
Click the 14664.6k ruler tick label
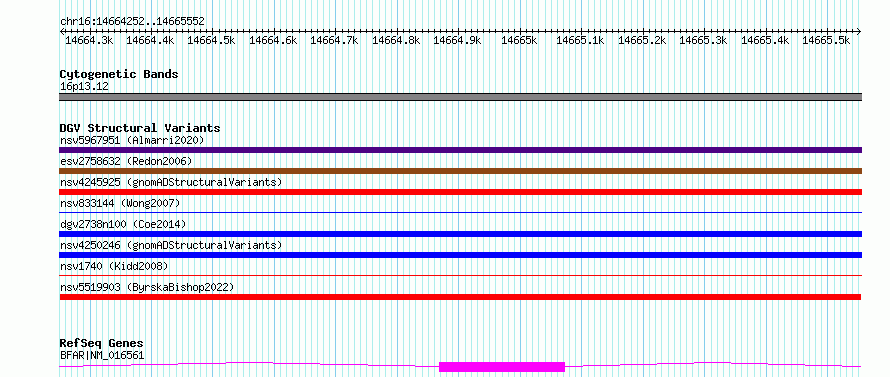point(273,40)
